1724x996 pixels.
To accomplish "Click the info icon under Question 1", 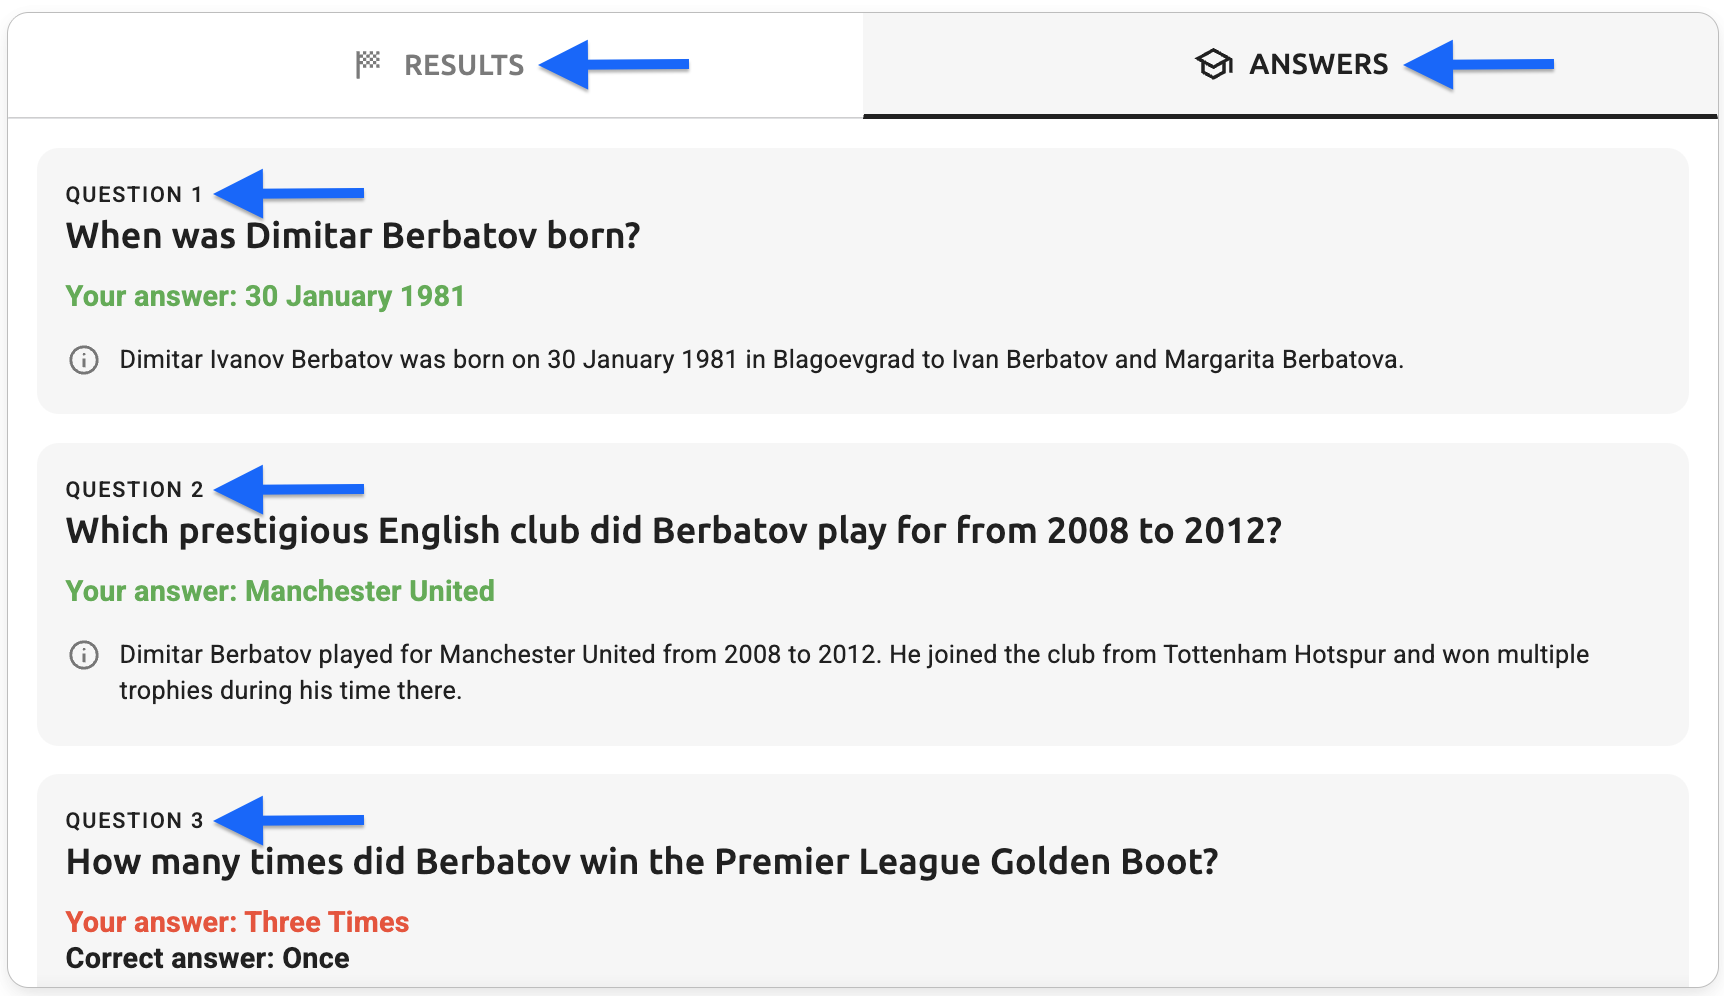I will click(84, 360).
